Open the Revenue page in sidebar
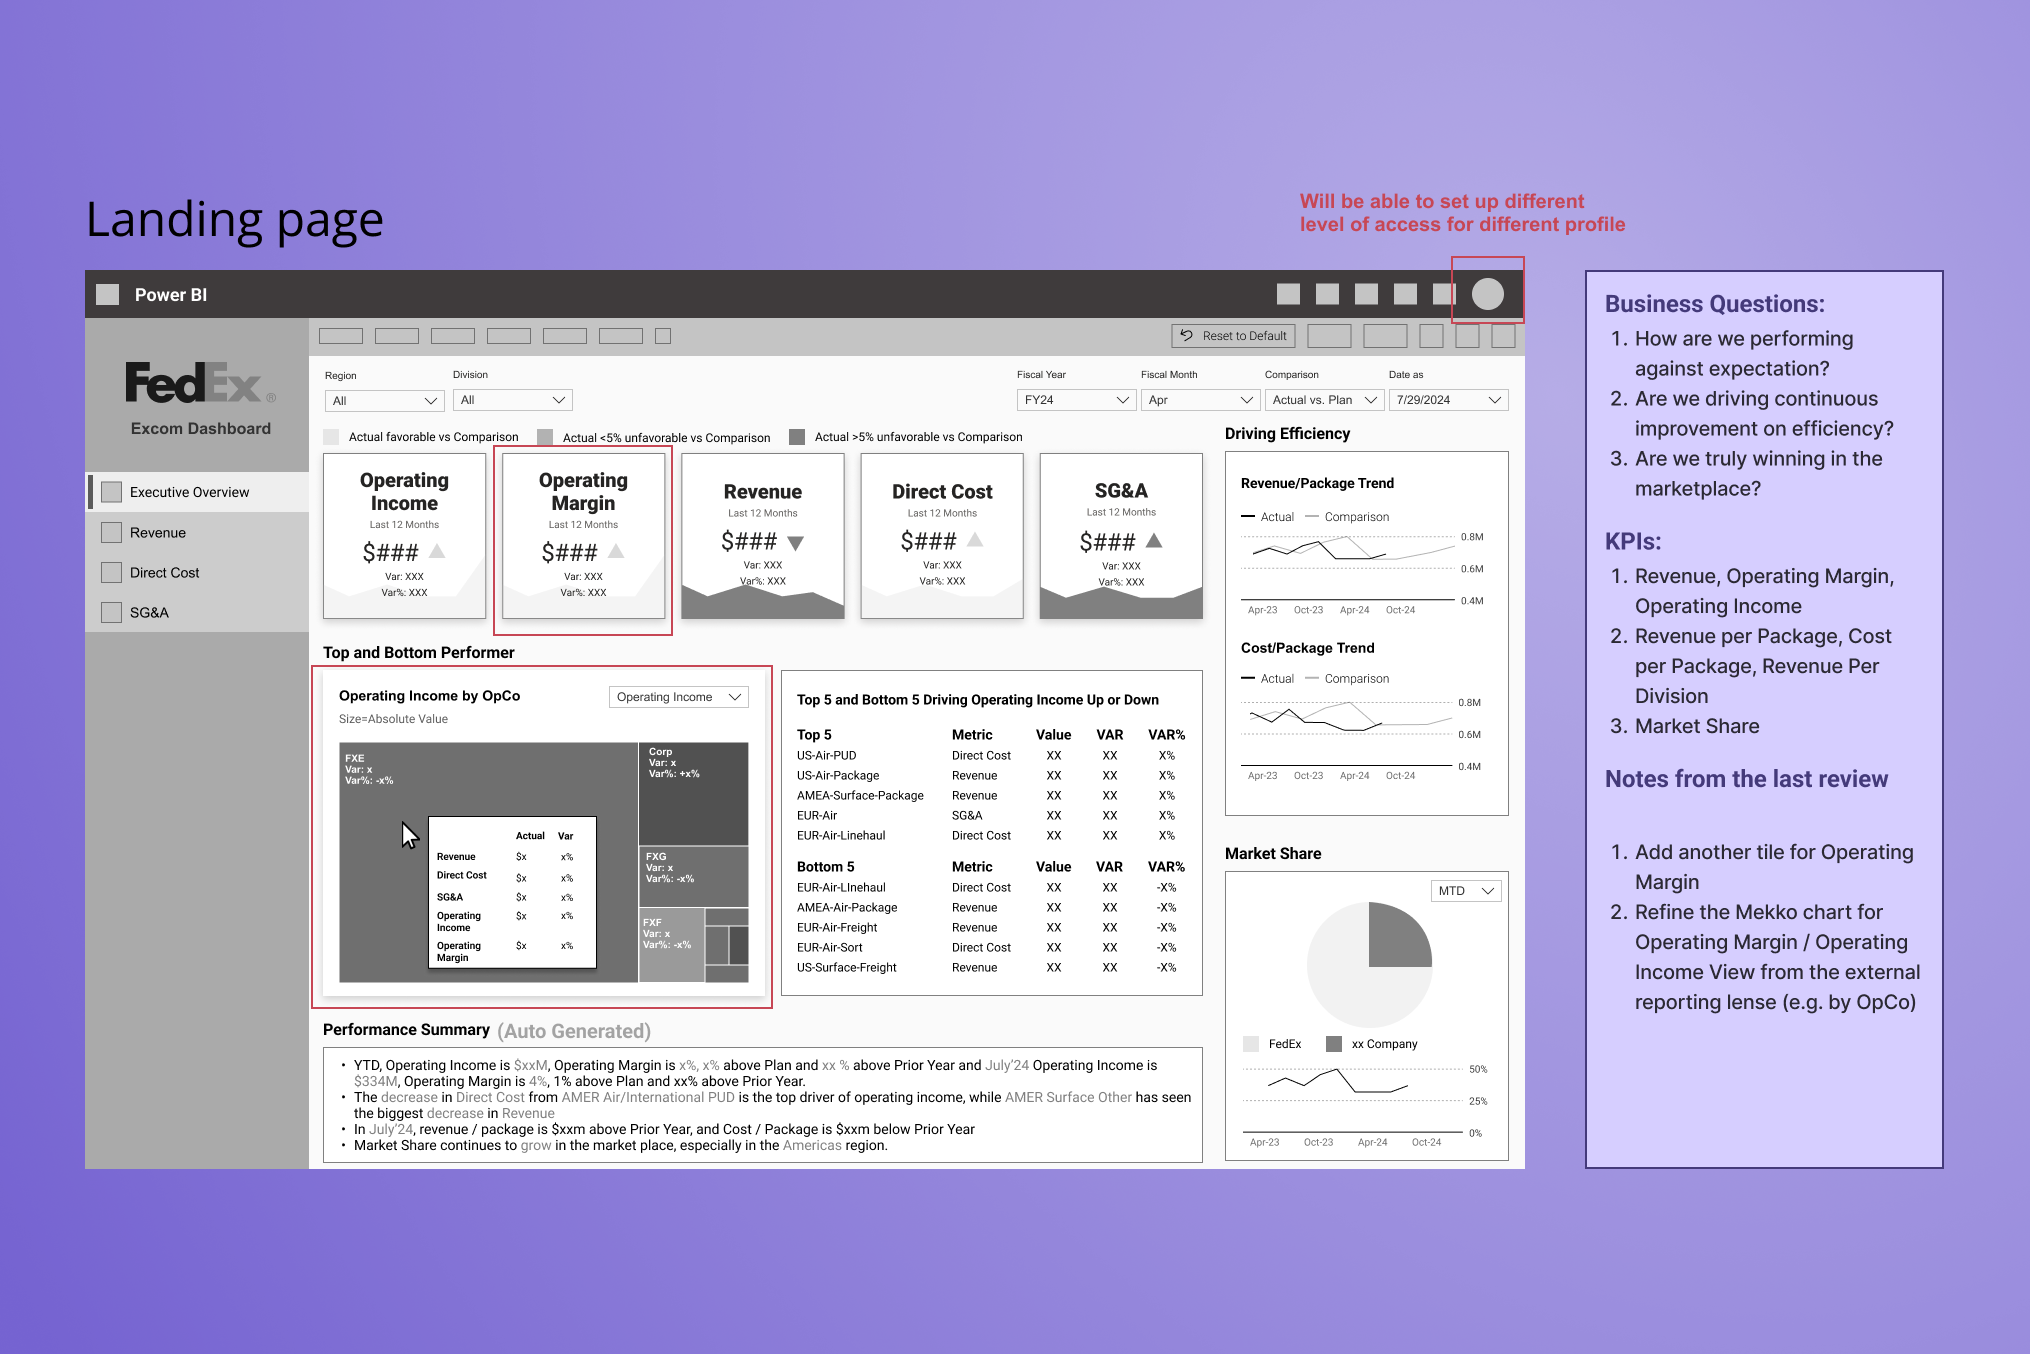 click(x=197, y=533)
